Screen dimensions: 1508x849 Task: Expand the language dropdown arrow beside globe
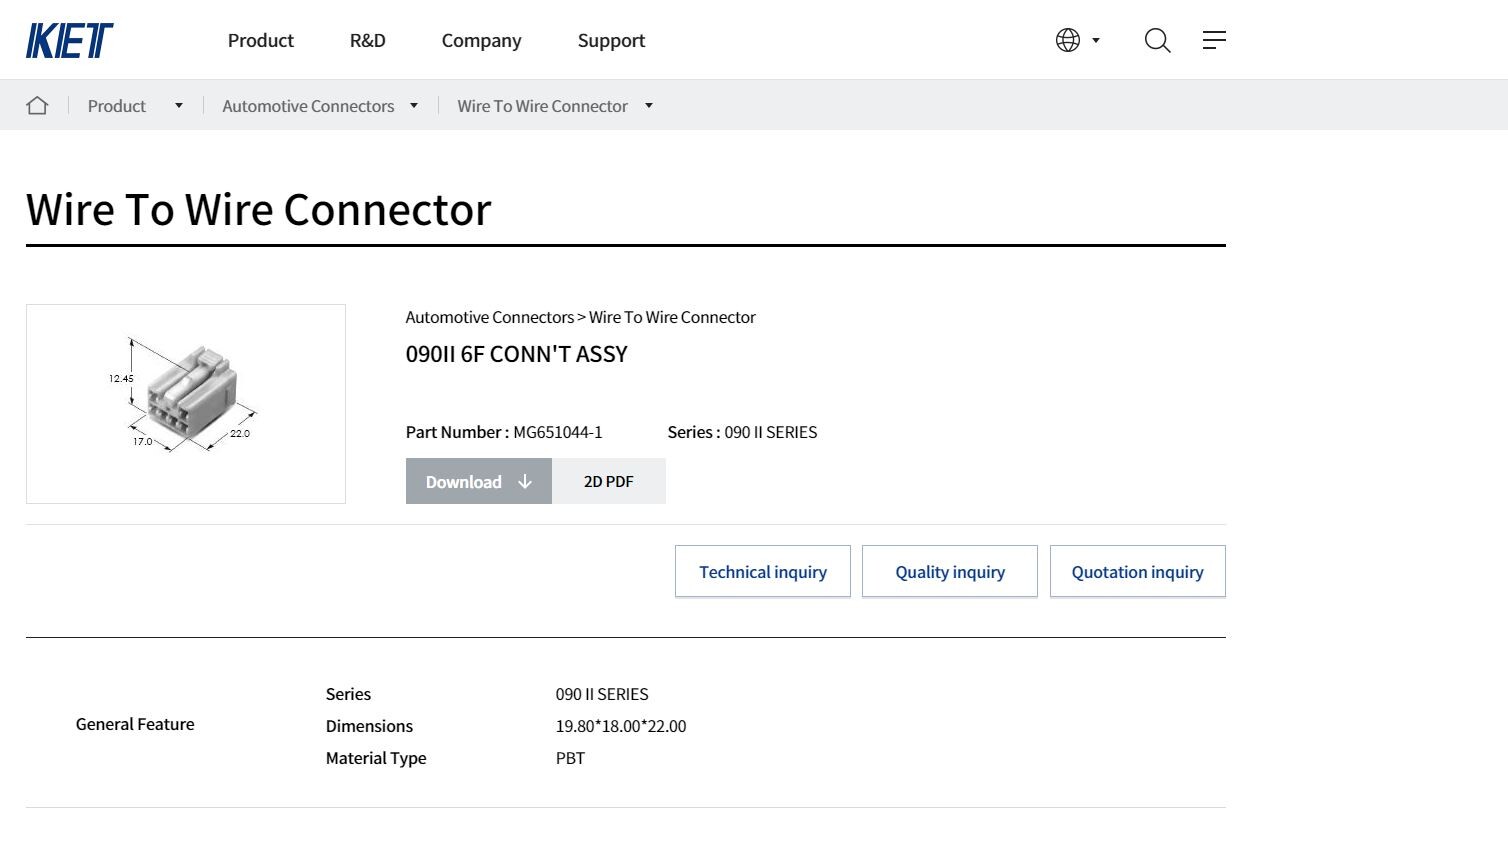pyautogui.click(x=1096, y=40)
